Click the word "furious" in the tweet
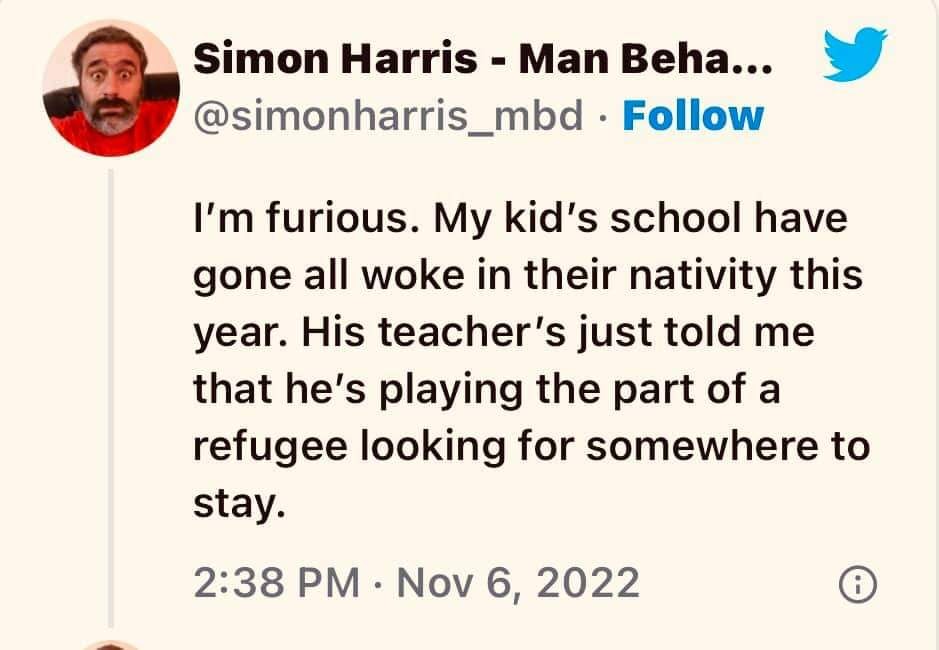The height and width of the screenshot is (650, 939). pyautogui.click(x=341, y=218)
